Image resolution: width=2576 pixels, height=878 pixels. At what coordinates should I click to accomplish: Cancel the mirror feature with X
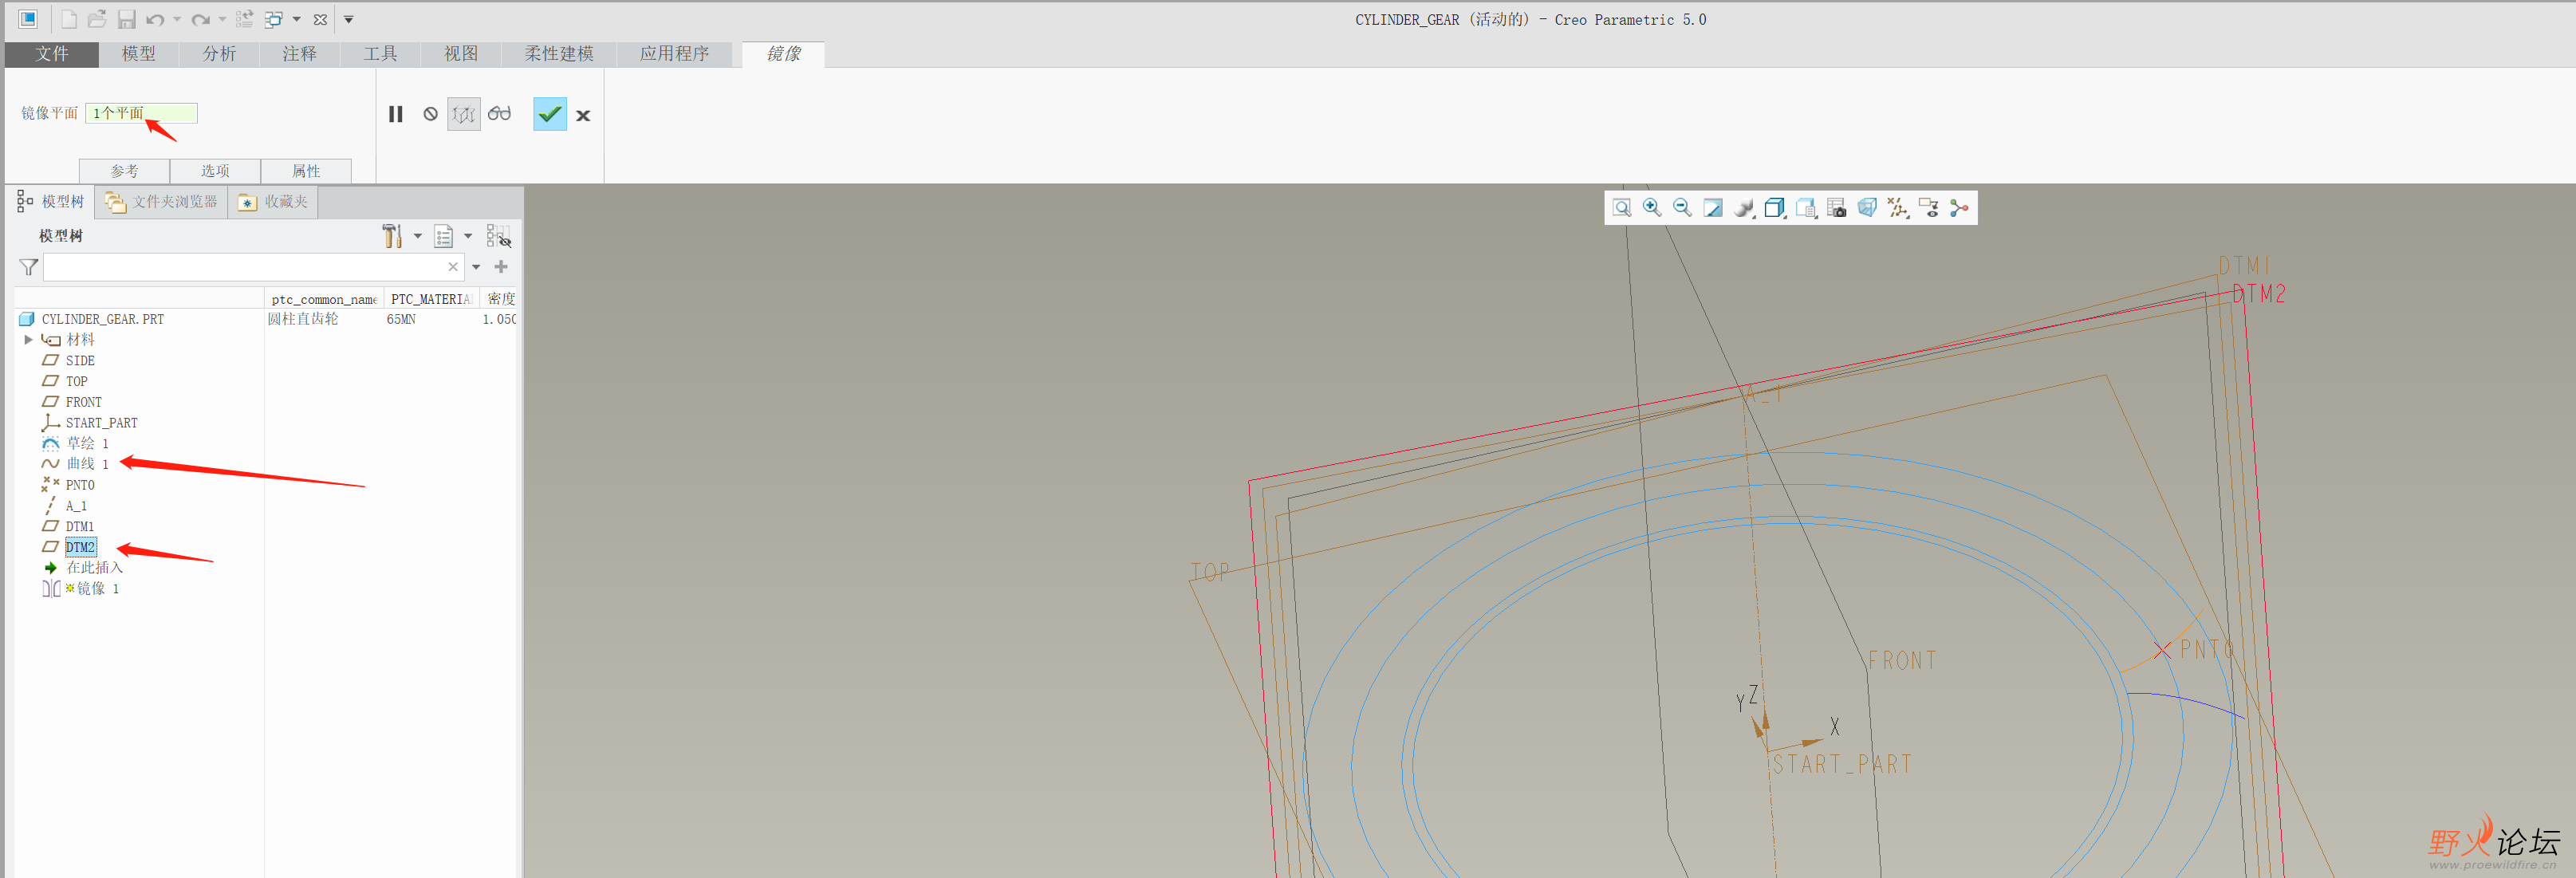583,115
